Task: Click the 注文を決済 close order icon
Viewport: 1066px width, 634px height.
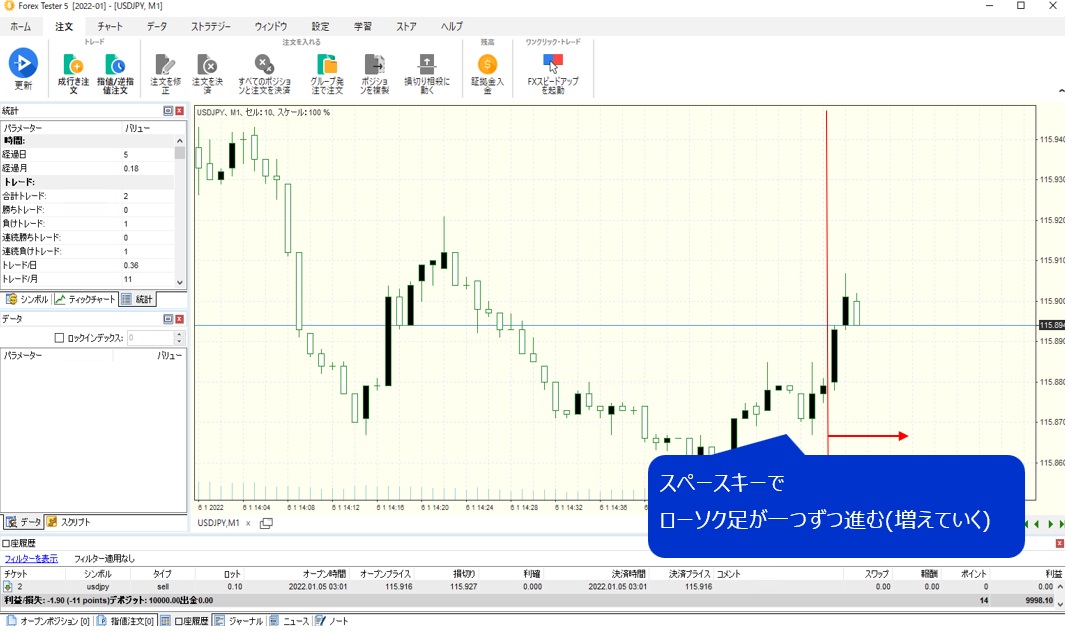Action: [x=207, y=67]
